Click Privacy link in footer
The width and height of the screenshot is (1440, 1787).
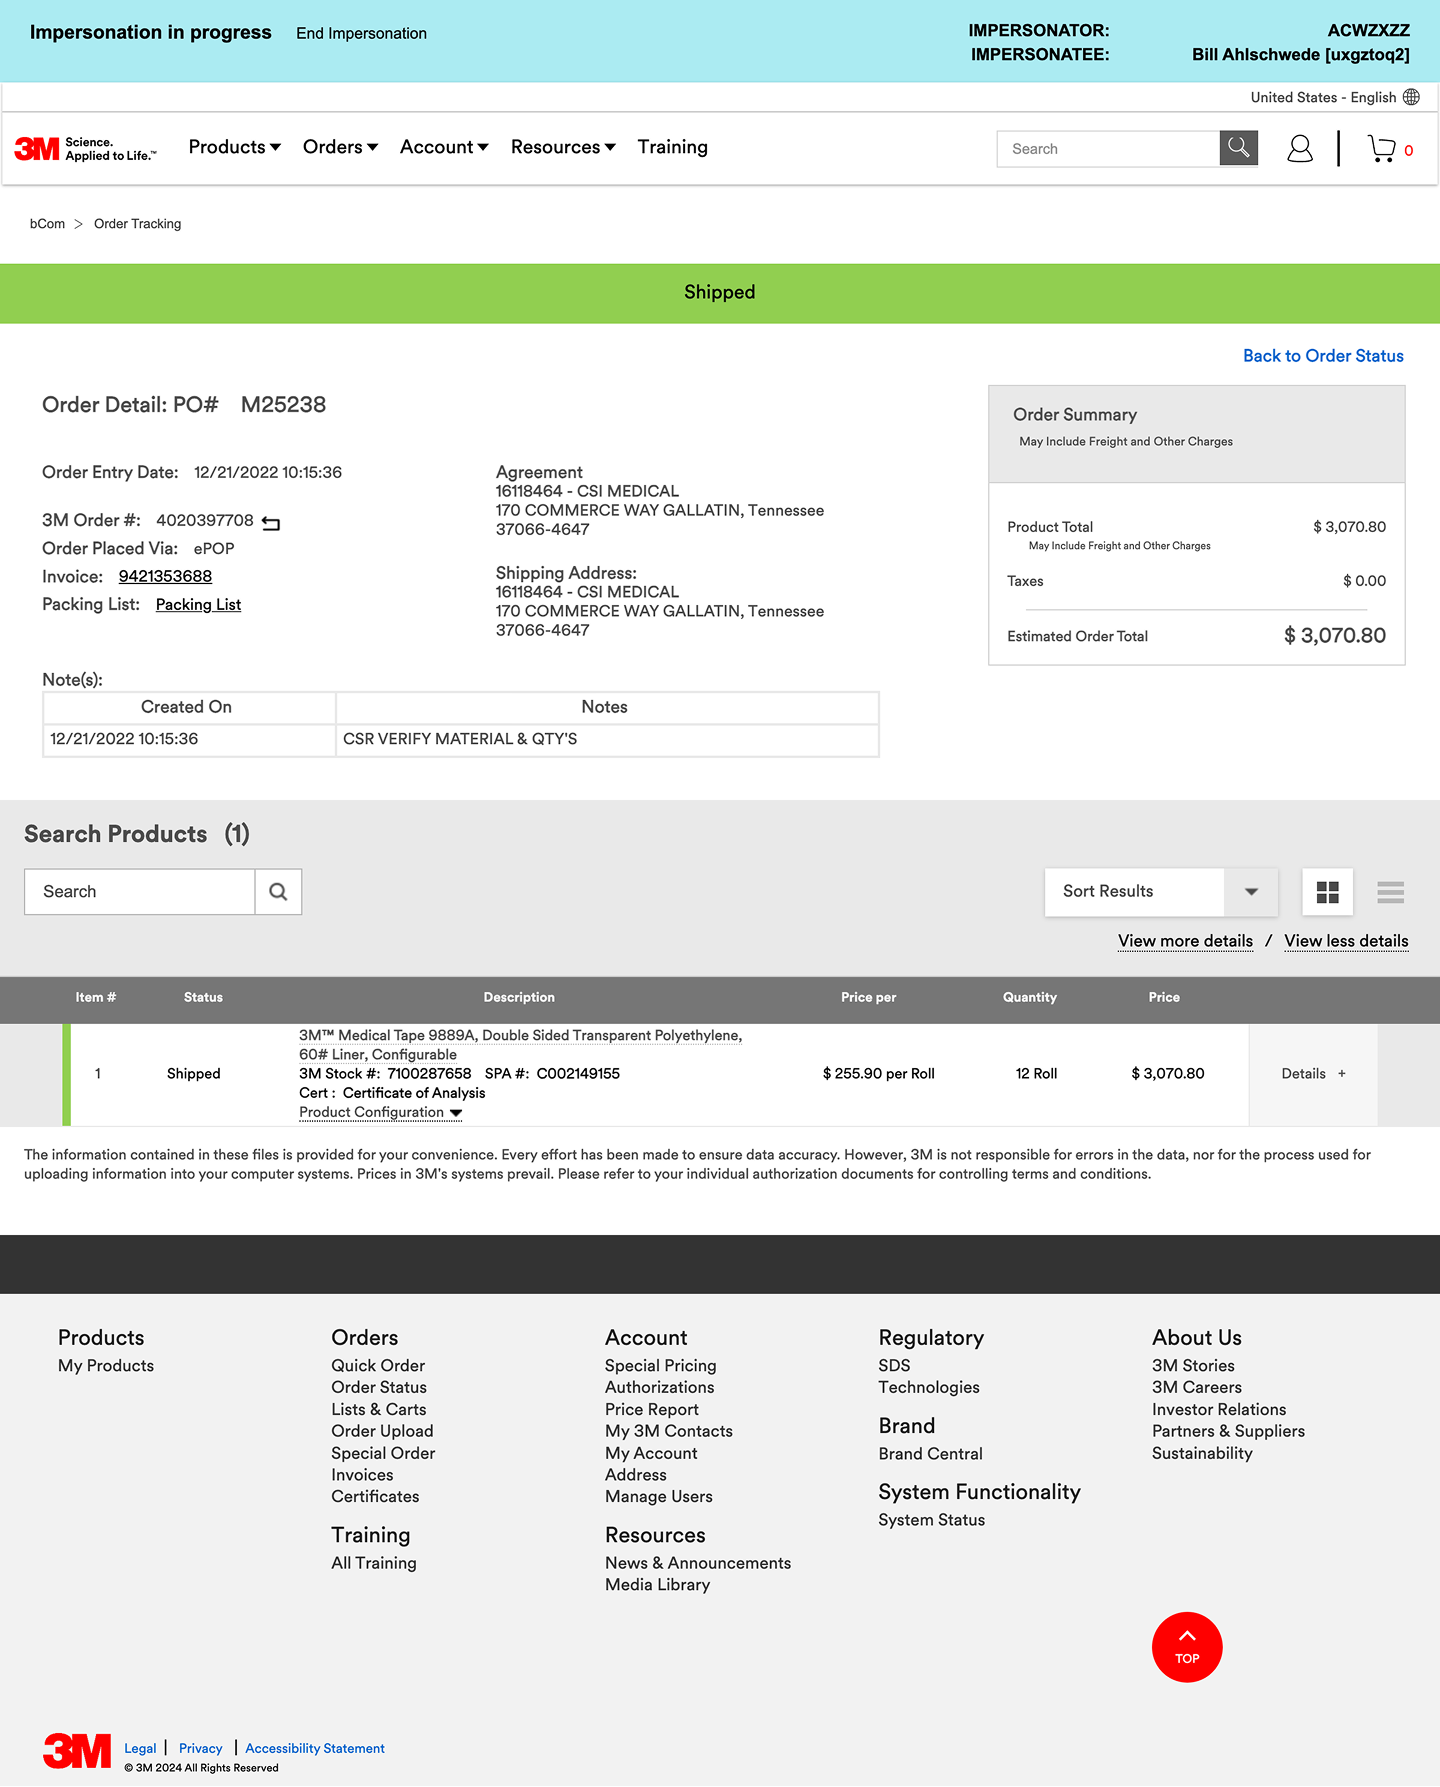(x=200, y=1749)
